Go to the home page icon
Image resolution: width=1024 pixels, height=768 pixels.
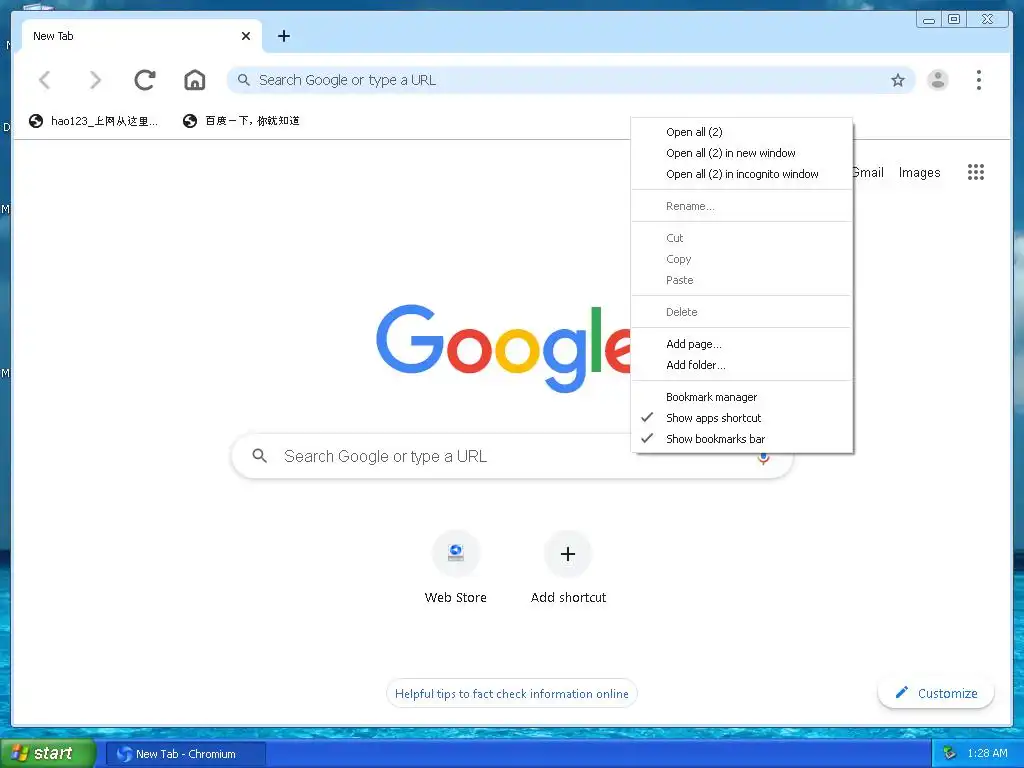[195, 80]
